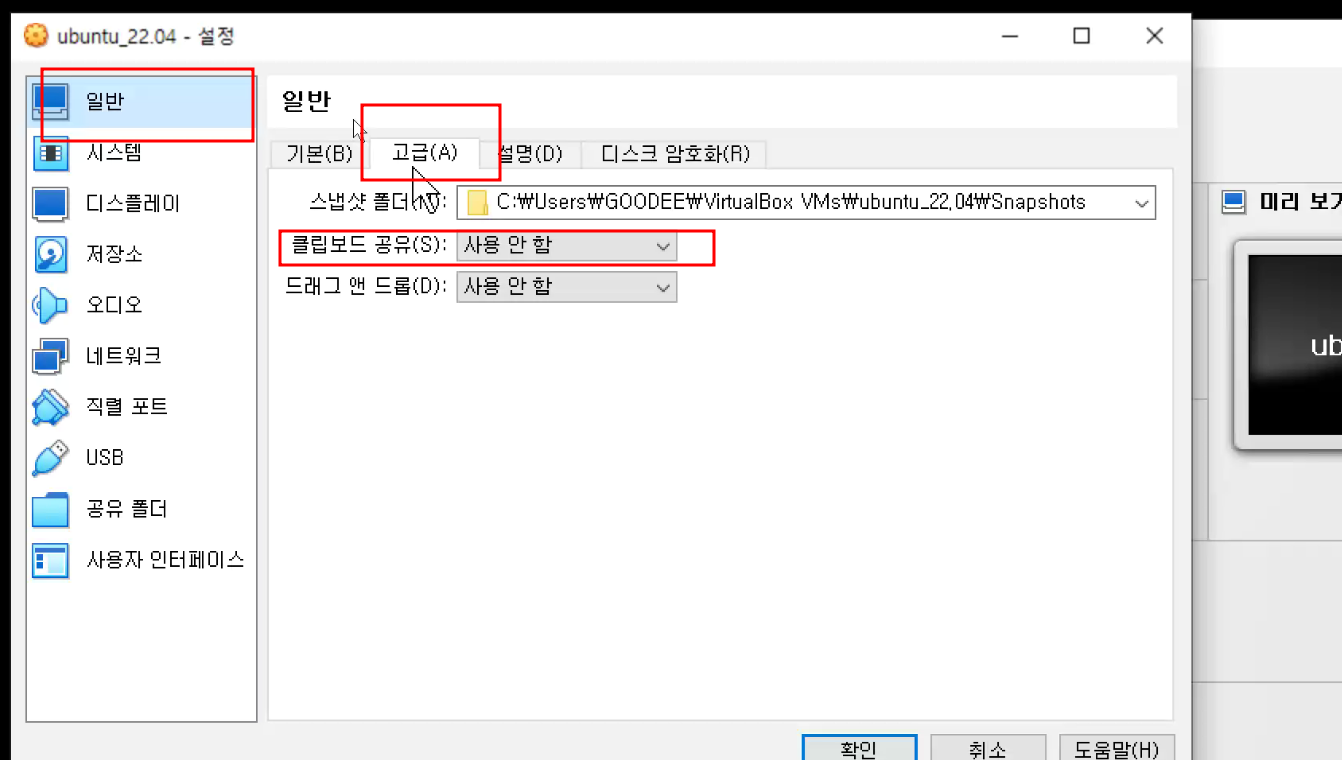The image size is (1342, 760).
Task: Open help via 도움말(H) button
Action: 1116,749
